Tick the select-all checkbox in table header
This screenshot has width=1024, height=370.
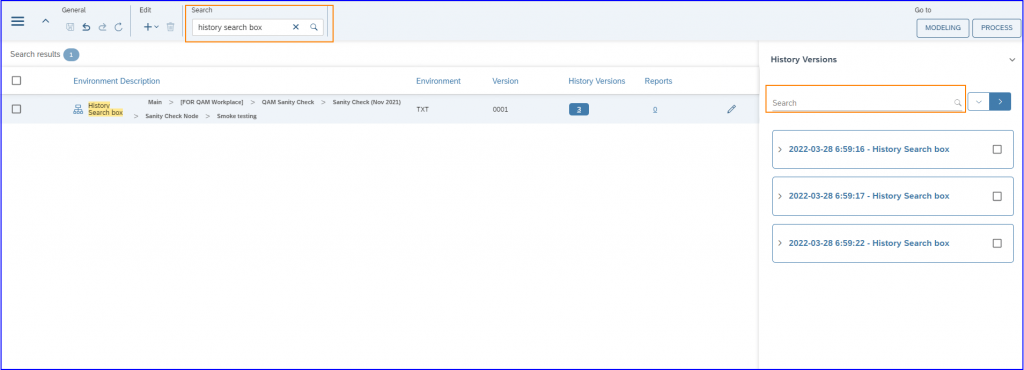tap(16, 81)
